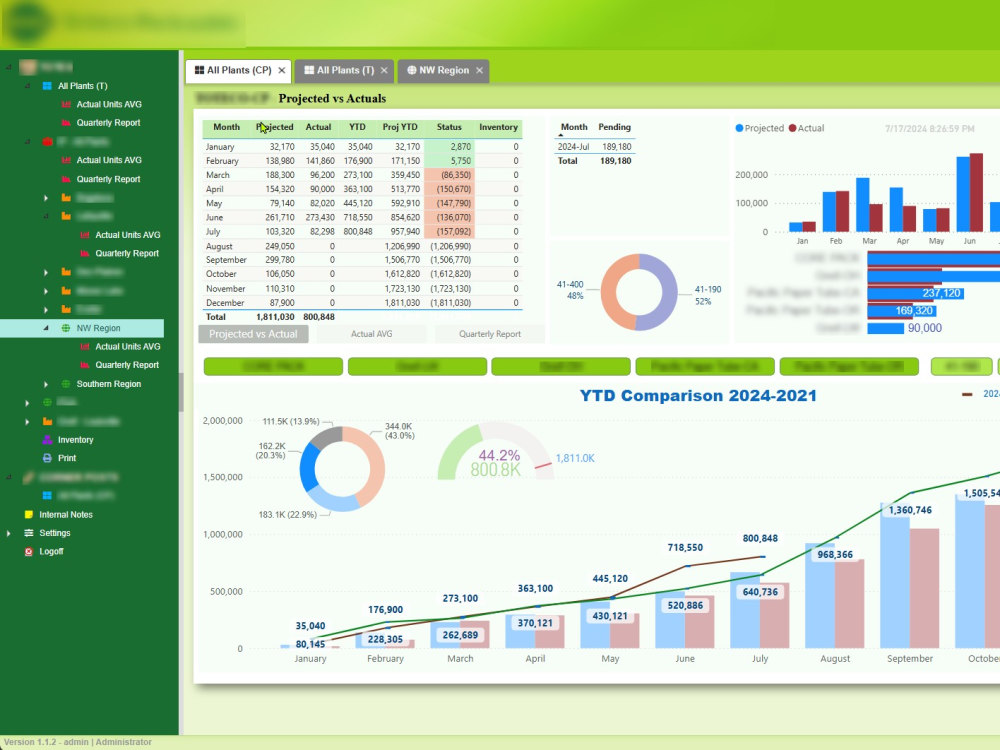Screen dimensions: 1000x750
Task: Click the Inventory column header
Action: (498, 127)
